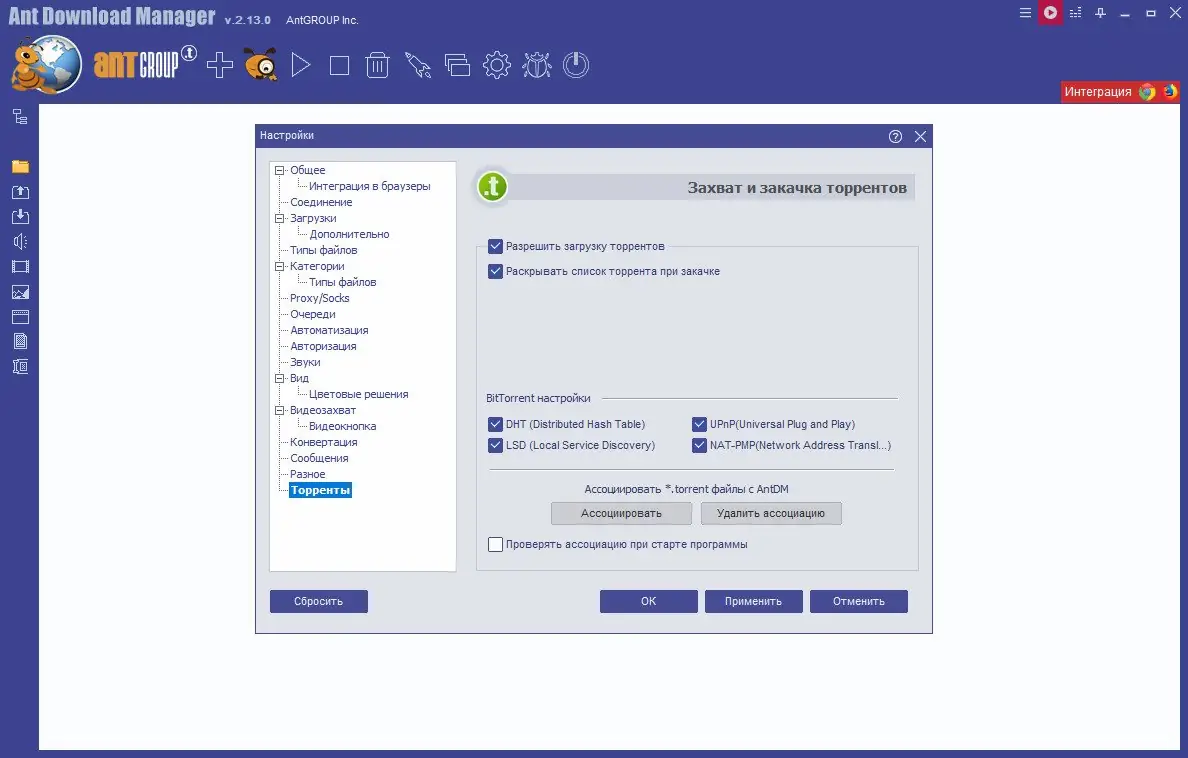Click 'Отменить' cancel button
Screen dimensions: 1188x758
(858, 601)
